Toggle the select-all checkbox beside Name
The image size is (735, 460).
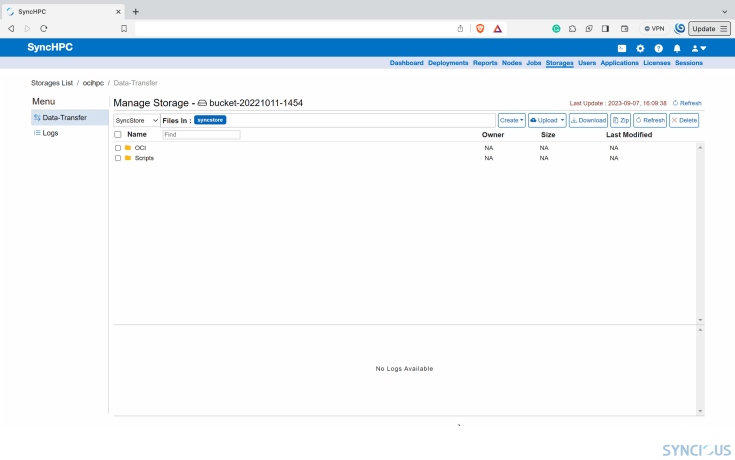click(118, 135)
